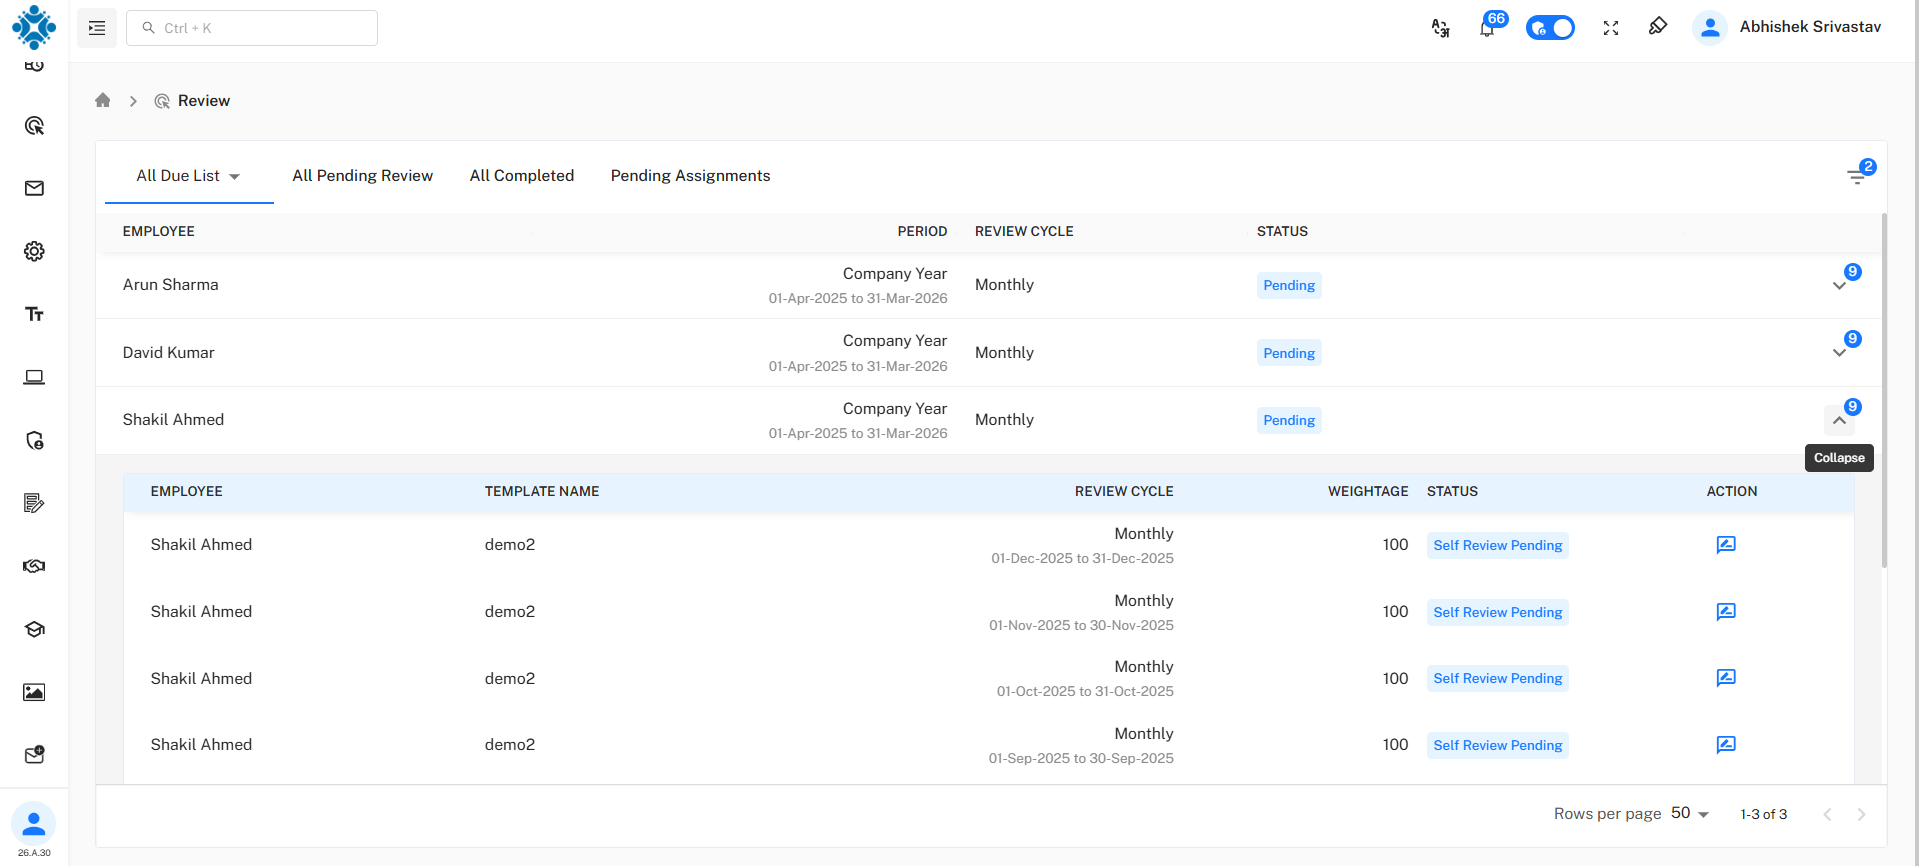Image resolution: width=1919 pixels, height=866 pixels.
Task: Toggle the sidebar menu collapse button
Action: 97,28
